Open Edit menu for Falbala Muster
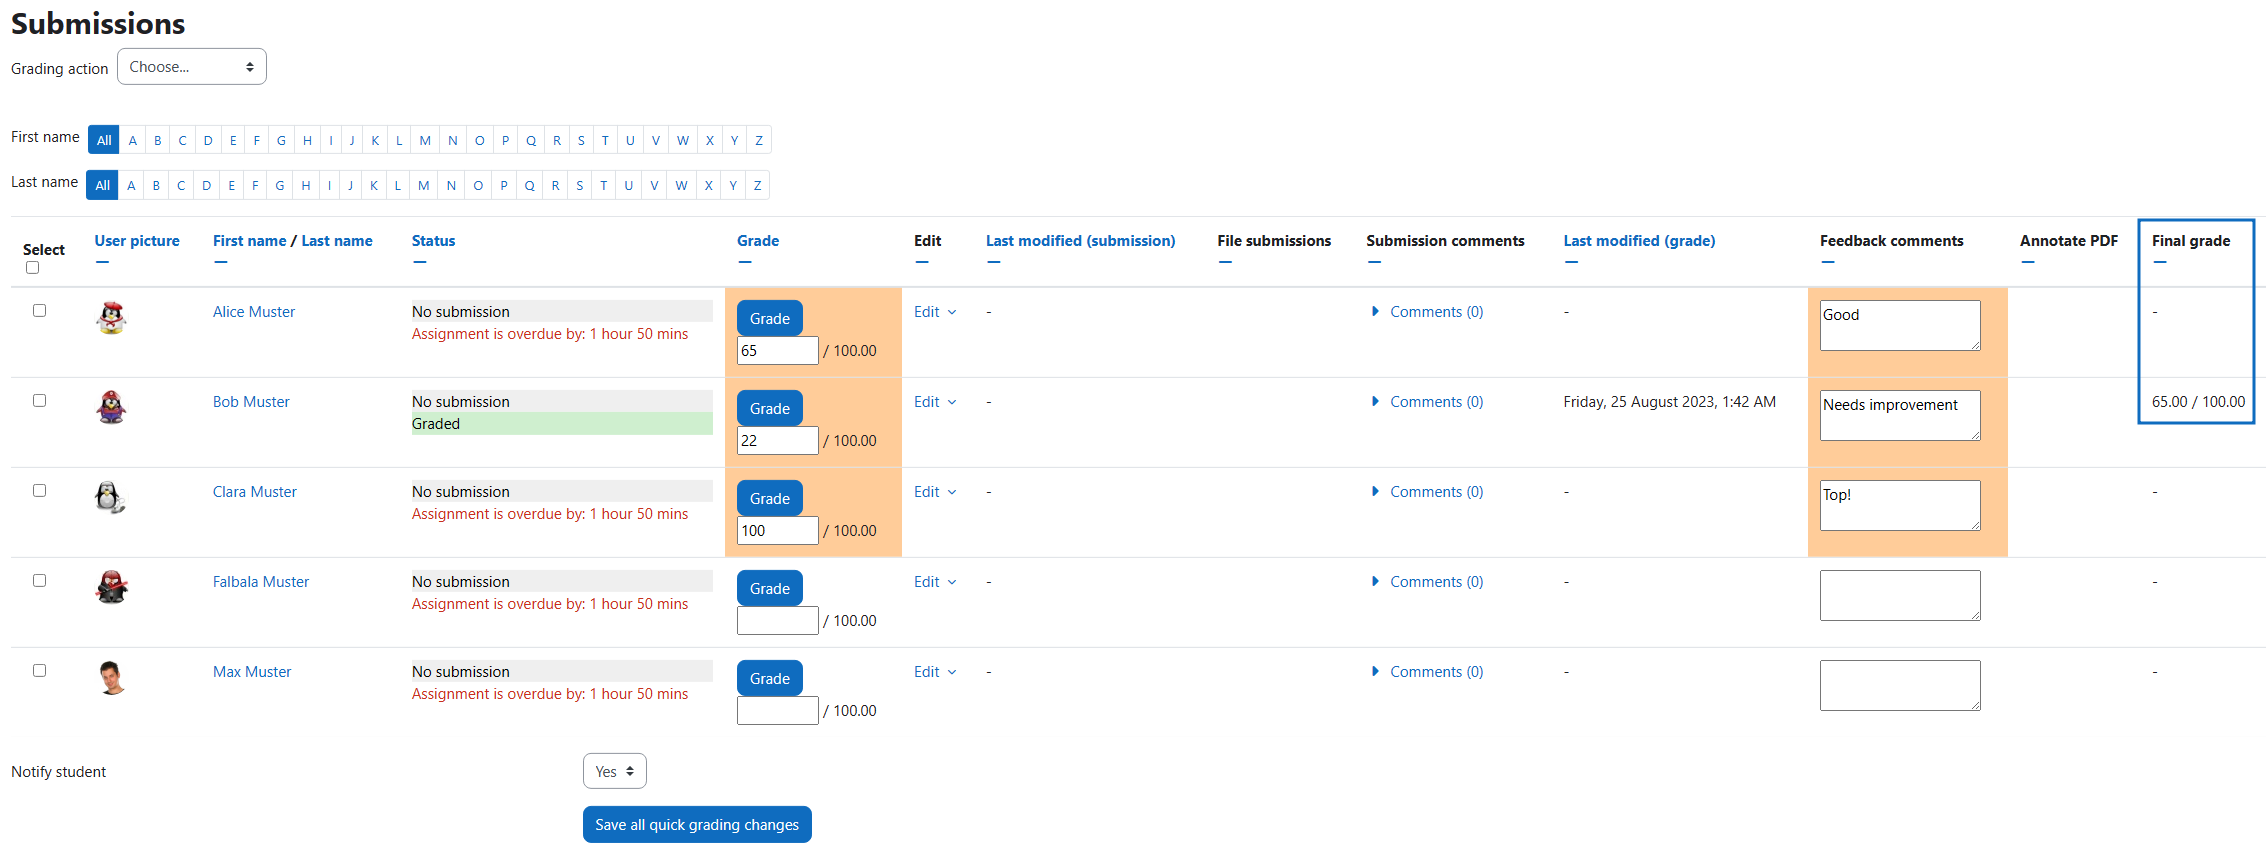Image resolution: width=2266 pixels, height=853 pixels. [x=935, y=582]
